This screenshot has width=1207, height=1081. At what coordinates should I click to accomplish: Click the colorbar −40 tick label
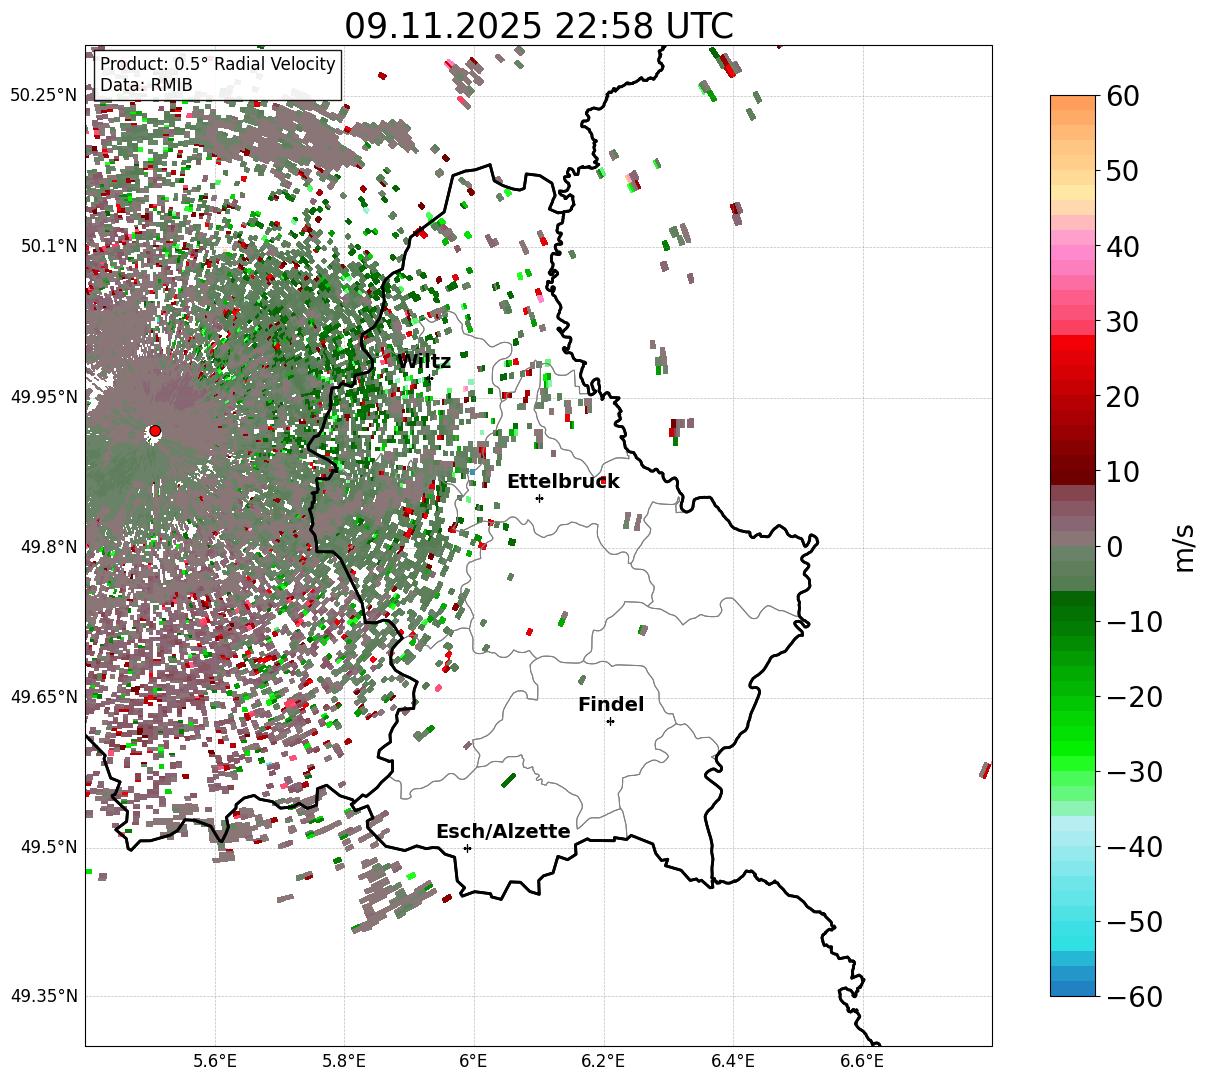1134,847
